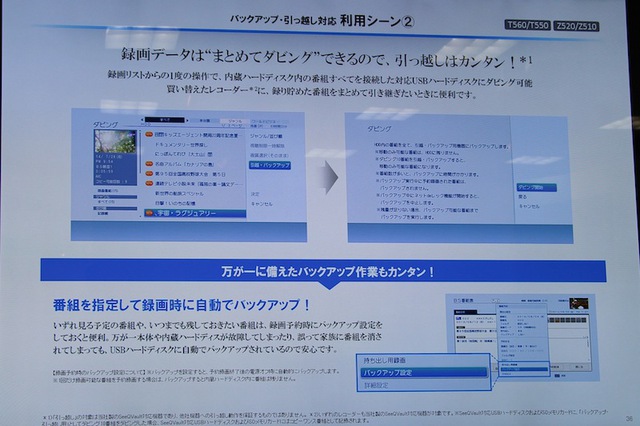Select 名曲アルバム program row

click(x=184, y=164)
